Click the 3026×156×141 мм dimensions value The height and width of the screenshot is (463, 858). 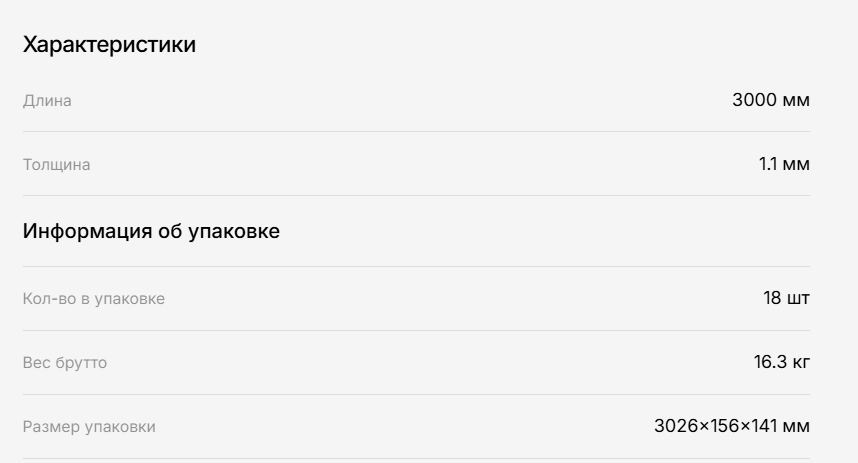tap(732, 426)
